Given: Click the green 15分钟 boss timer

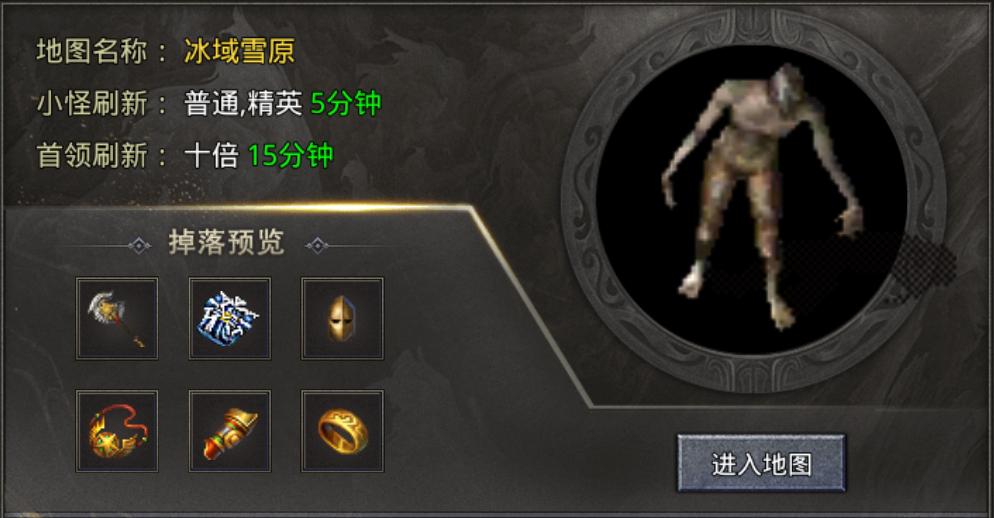Looking at the screenshot, I should (290, 155).
